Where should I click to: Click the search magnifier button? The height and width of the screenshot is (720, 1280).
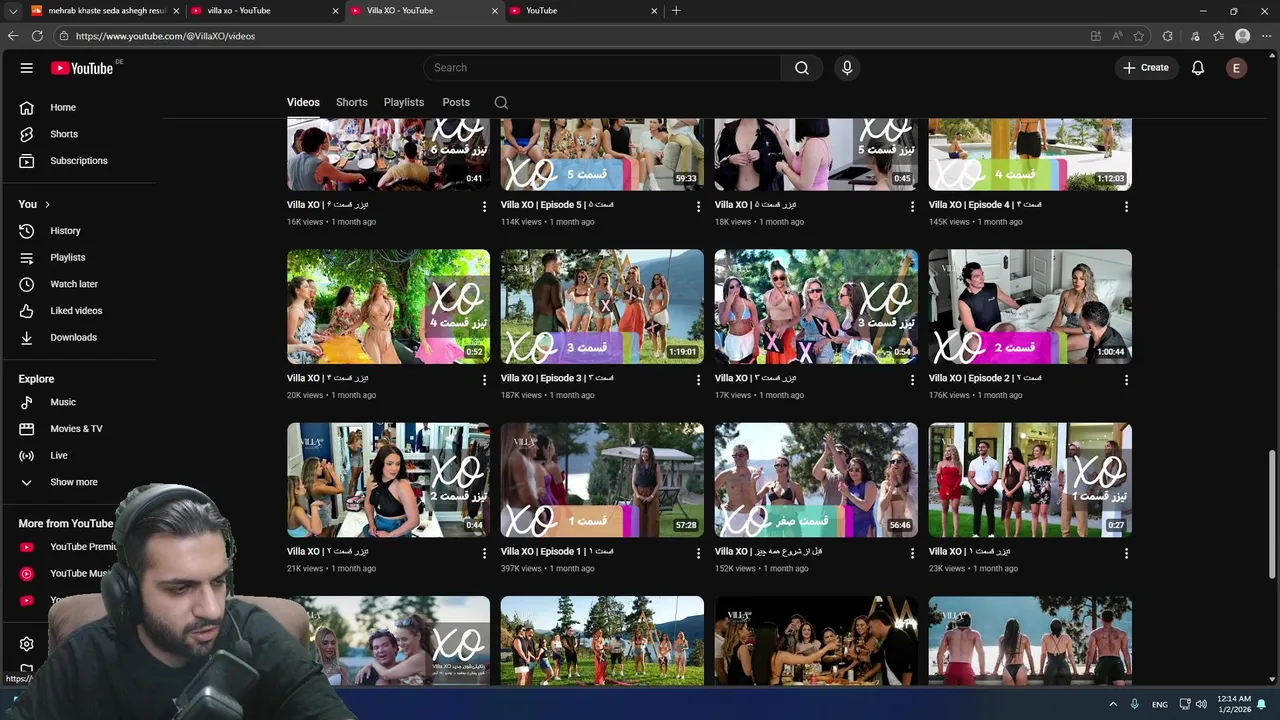802,68
